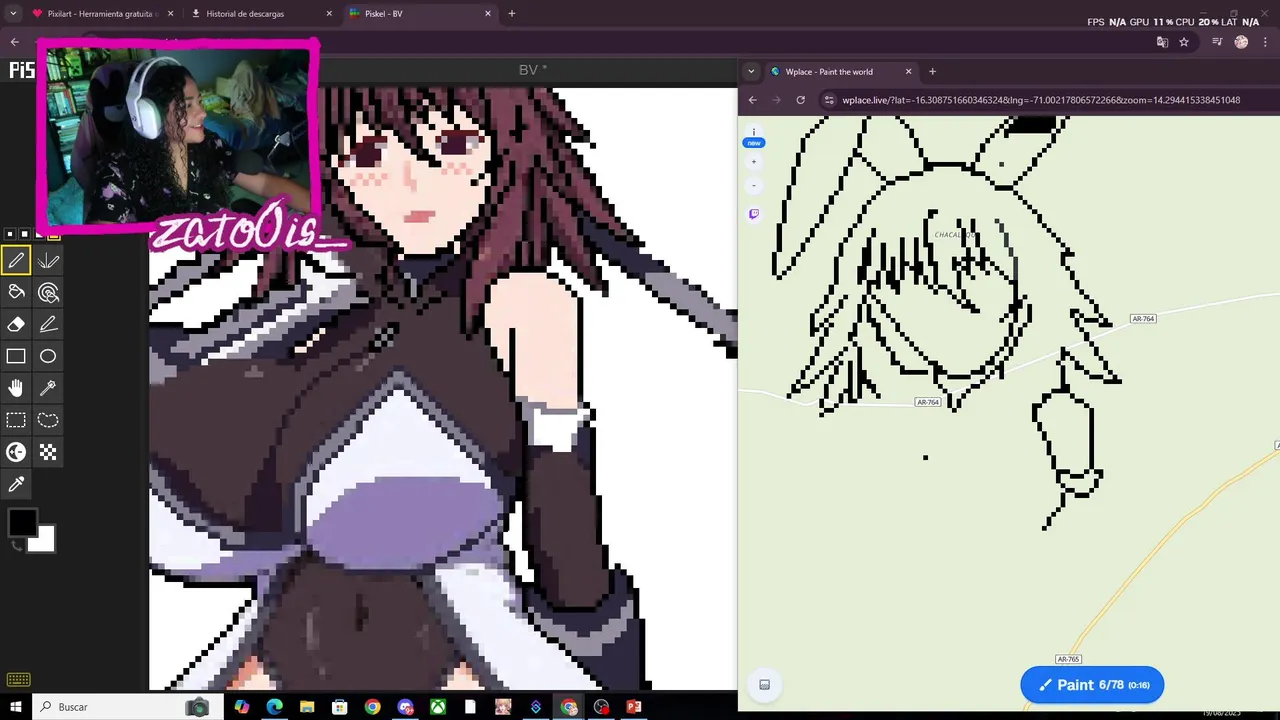Select the Dithering checkerboard tool
This screenshot has height=720, width=1280.
pyautogui.click(x=48, y=452)
